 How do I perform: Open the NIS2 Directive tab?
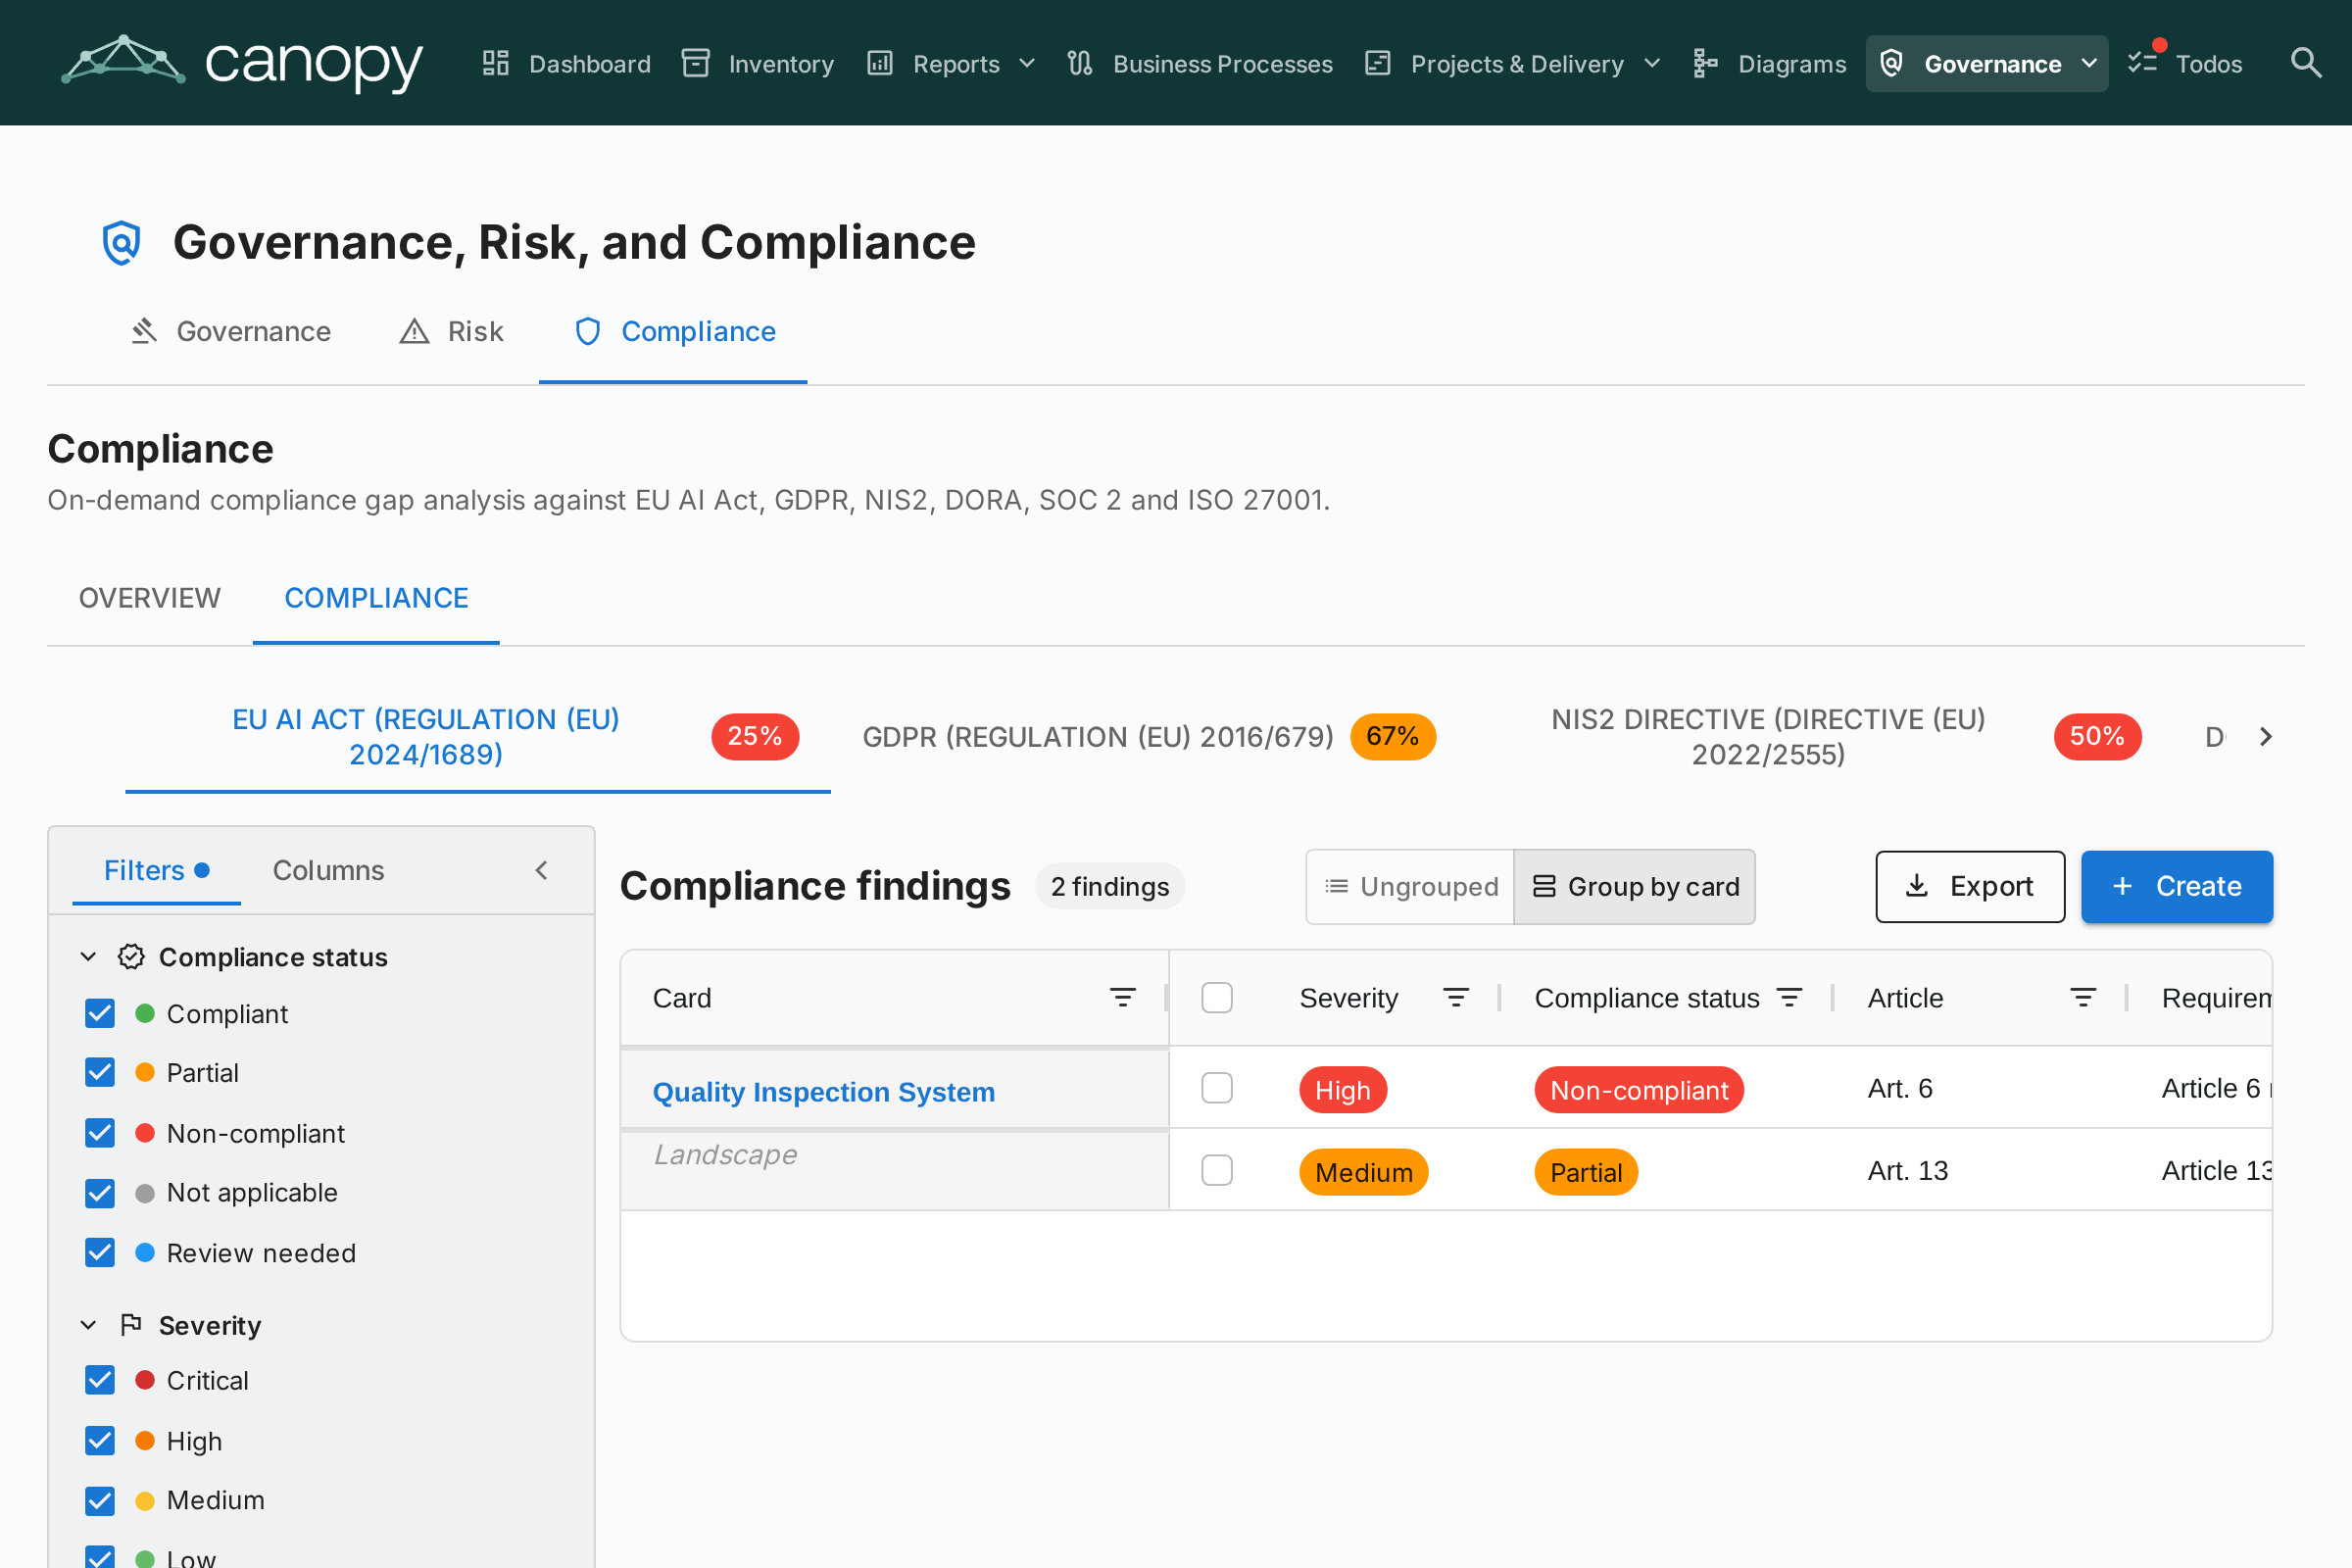click(x=1820, y=736)
